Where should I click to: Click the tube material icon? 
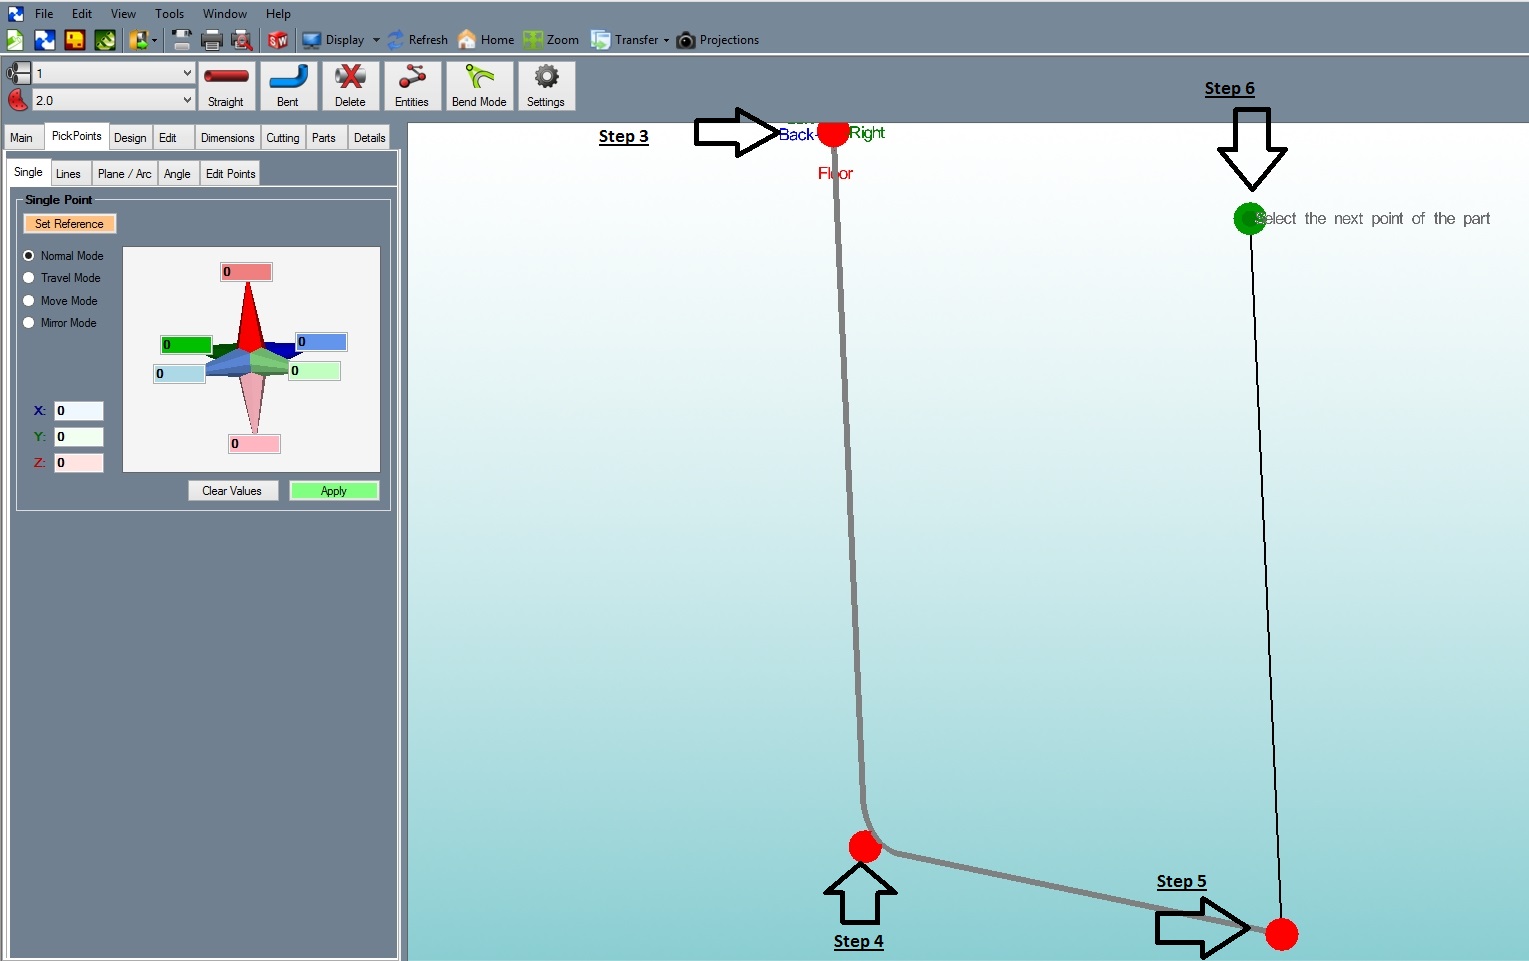coord(18,72)
